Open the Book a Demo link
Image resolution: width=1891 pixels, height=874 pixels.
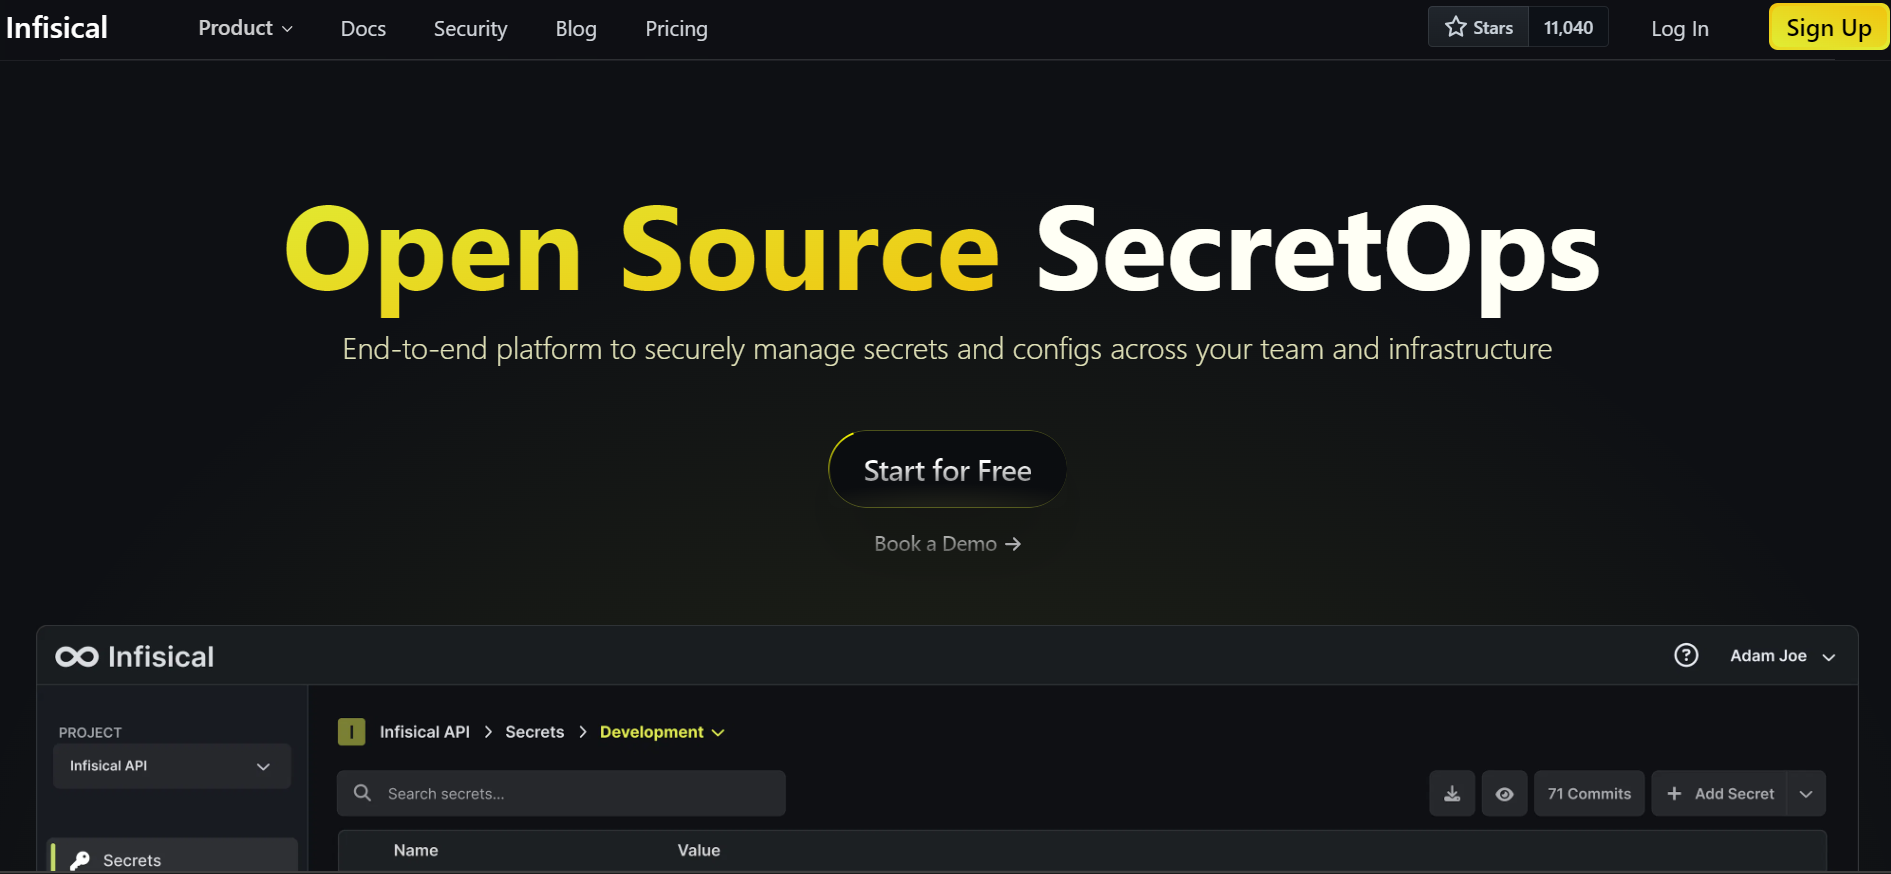pyautogui.click(x=947, y=543)
